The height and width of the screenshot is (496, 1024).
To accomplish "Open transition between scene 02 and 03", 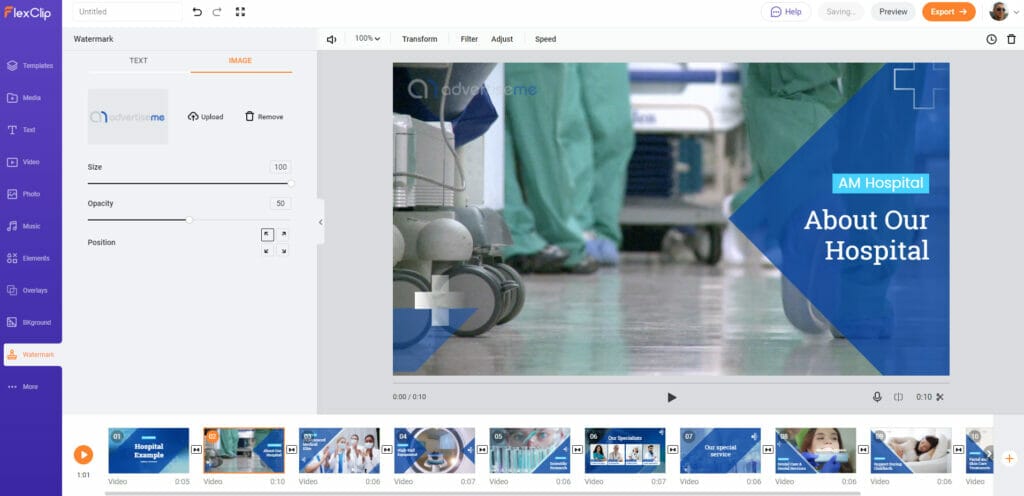I will (292, 450).
